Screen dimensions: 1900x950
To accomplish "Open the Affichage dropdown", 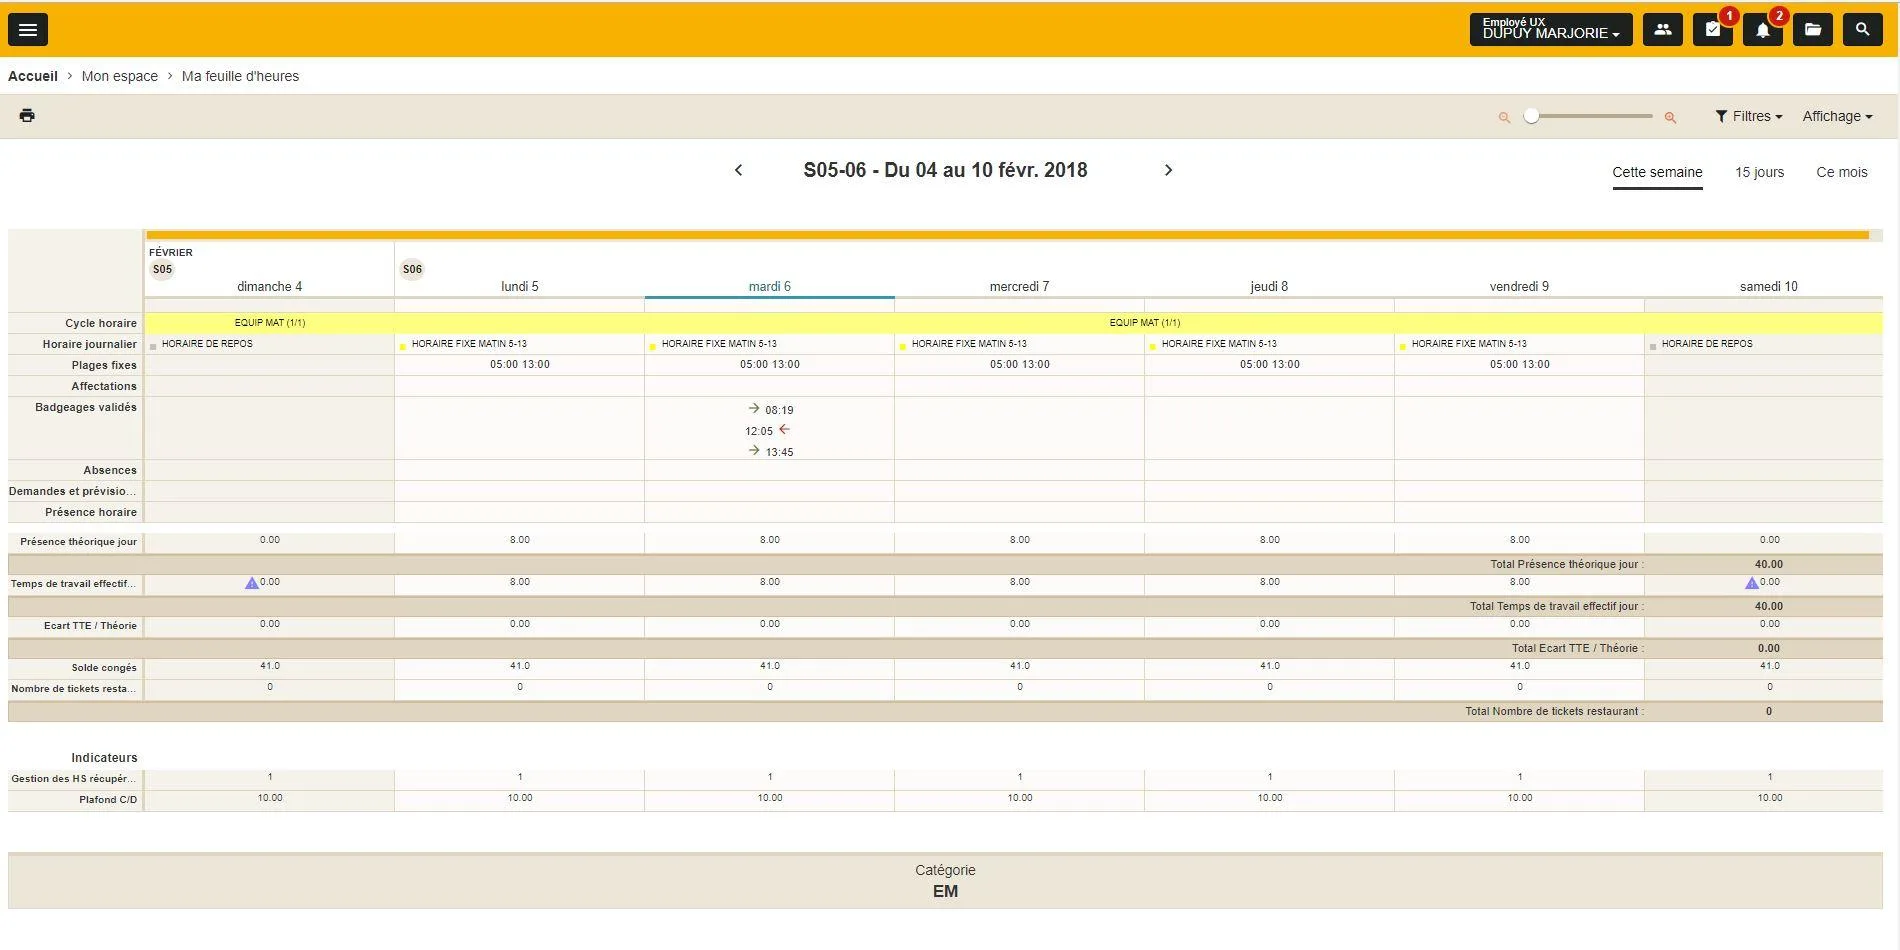I will tap(1837, 116).
